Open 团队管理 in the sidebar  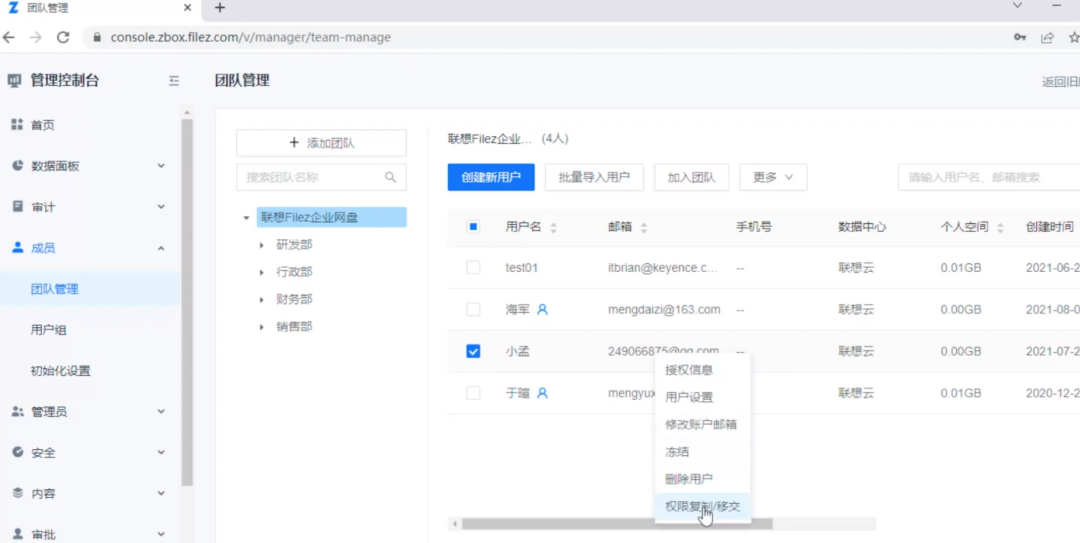(x=90, y=289)
